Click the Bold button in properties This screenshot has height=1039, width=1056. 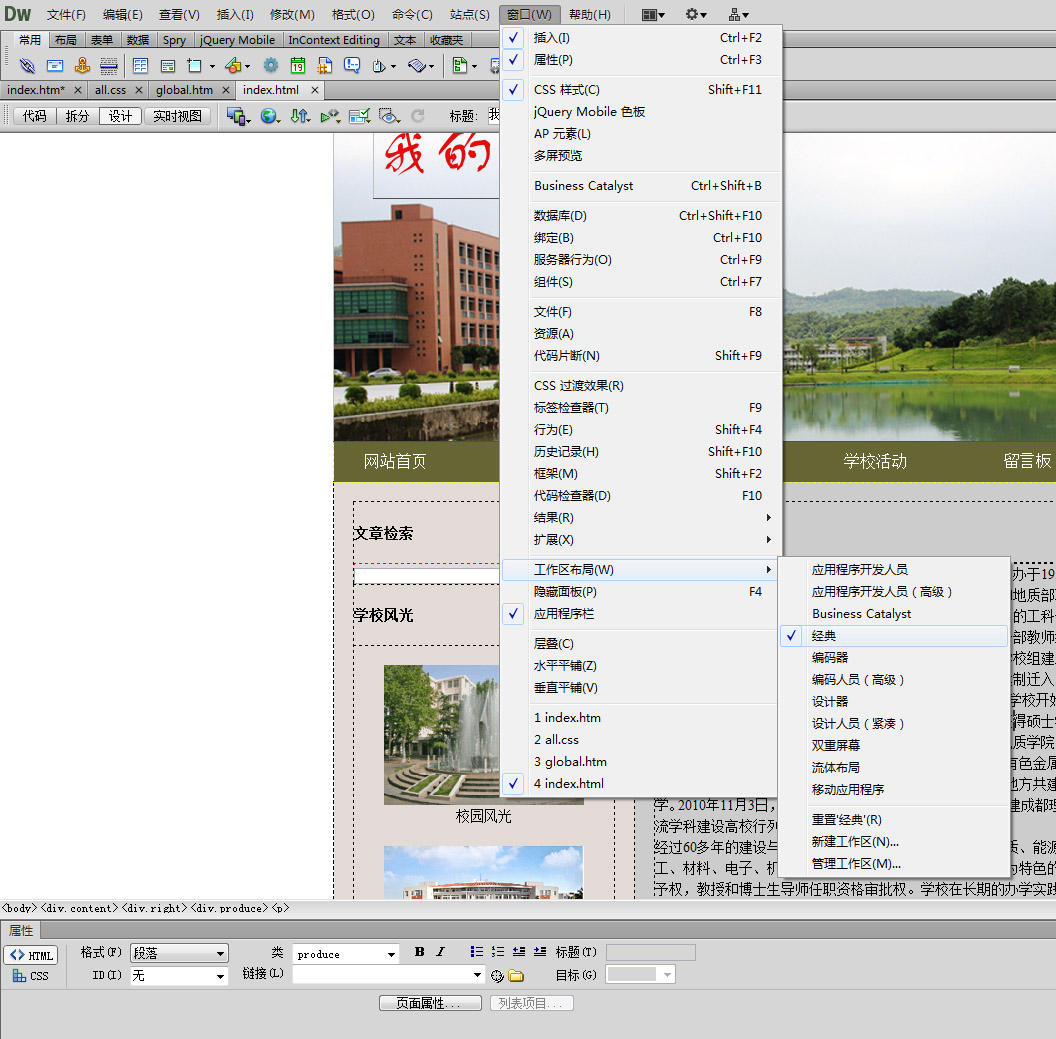tap(419, 953)
